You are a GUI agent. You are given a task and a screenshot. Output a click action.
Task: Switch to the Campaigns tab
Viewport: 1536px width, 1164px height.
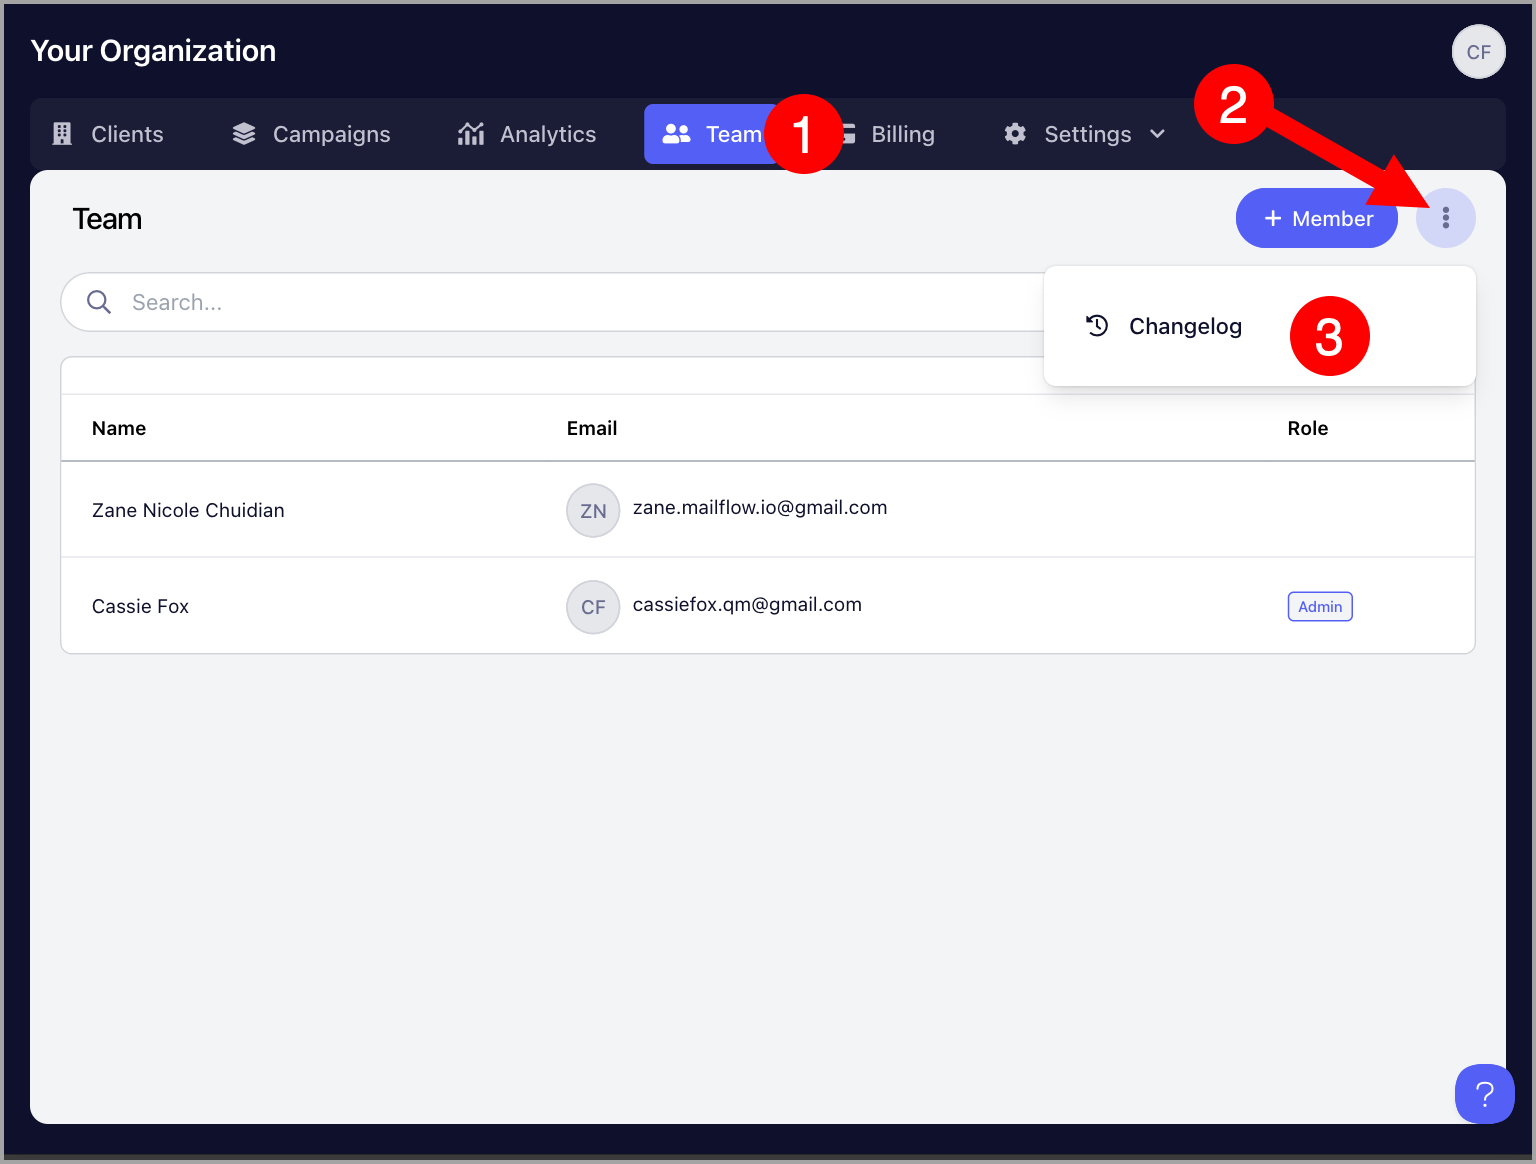(311, 134)
